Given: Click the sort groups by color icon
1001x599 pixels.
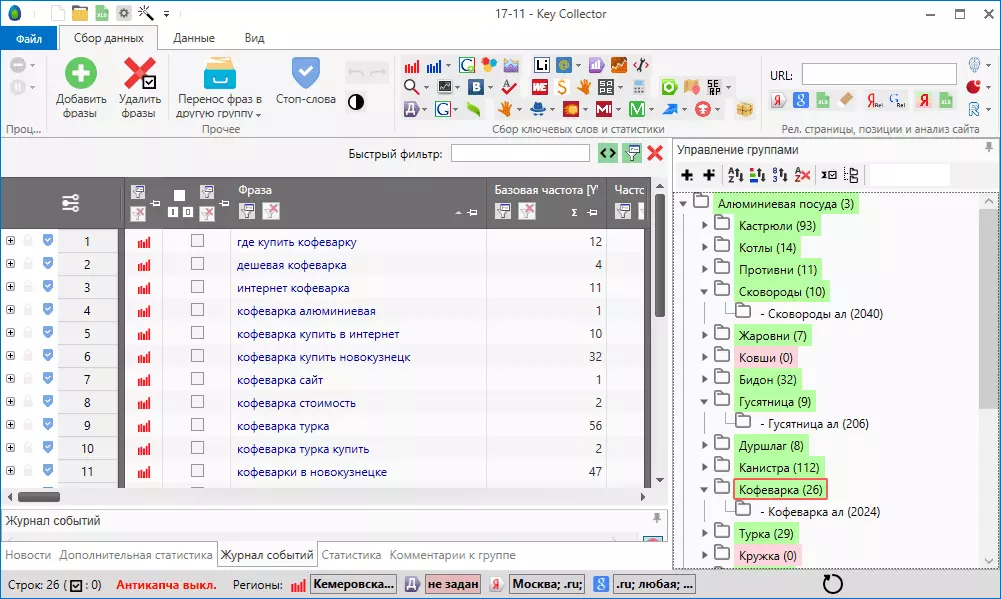Looking at the screenshot, I should pyautogui.click(x=757, y=175).
